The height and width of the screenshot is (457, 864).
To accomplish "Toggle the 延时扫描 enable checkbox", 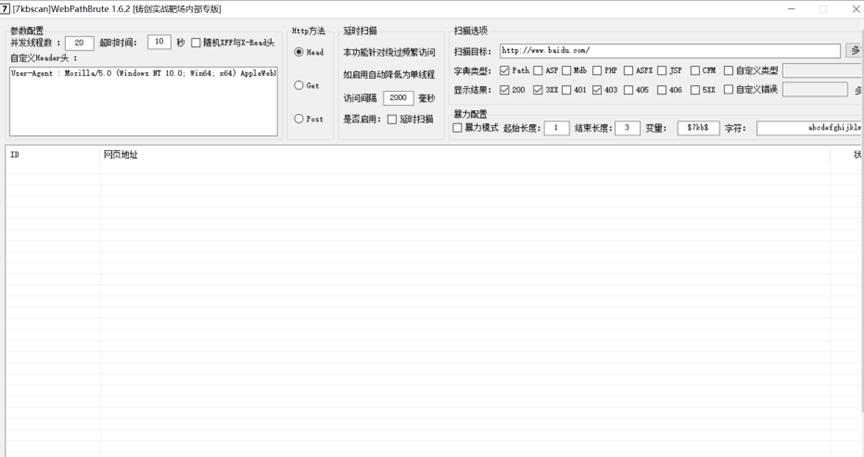I will [392, 119].
